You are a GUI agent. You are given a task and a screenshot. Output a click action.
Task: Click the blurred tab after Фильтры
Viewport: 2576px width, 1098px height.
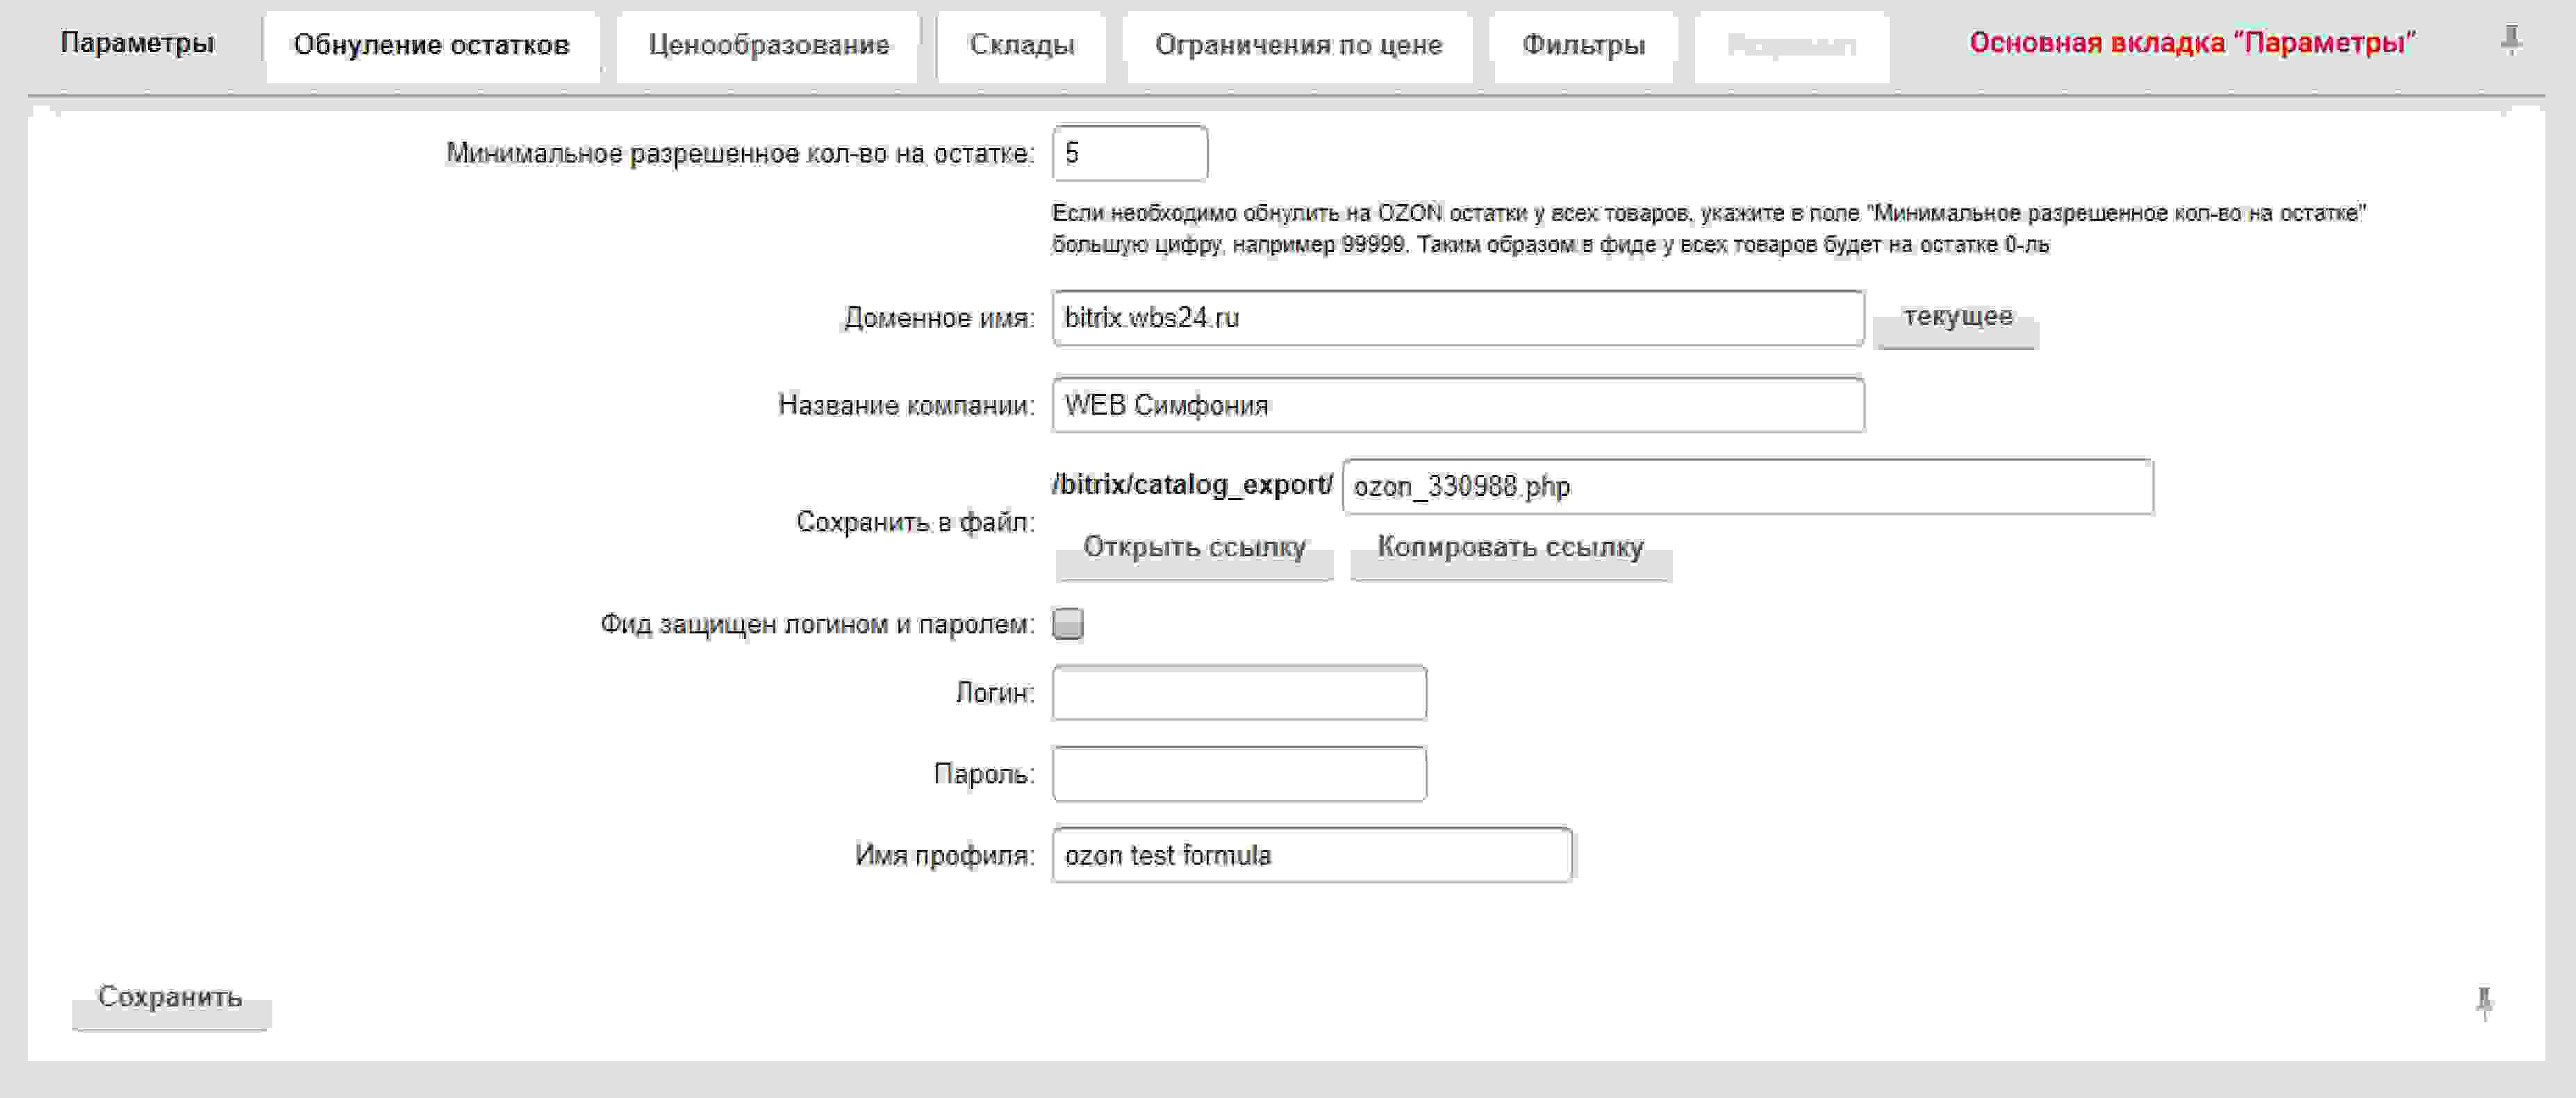1791,45
